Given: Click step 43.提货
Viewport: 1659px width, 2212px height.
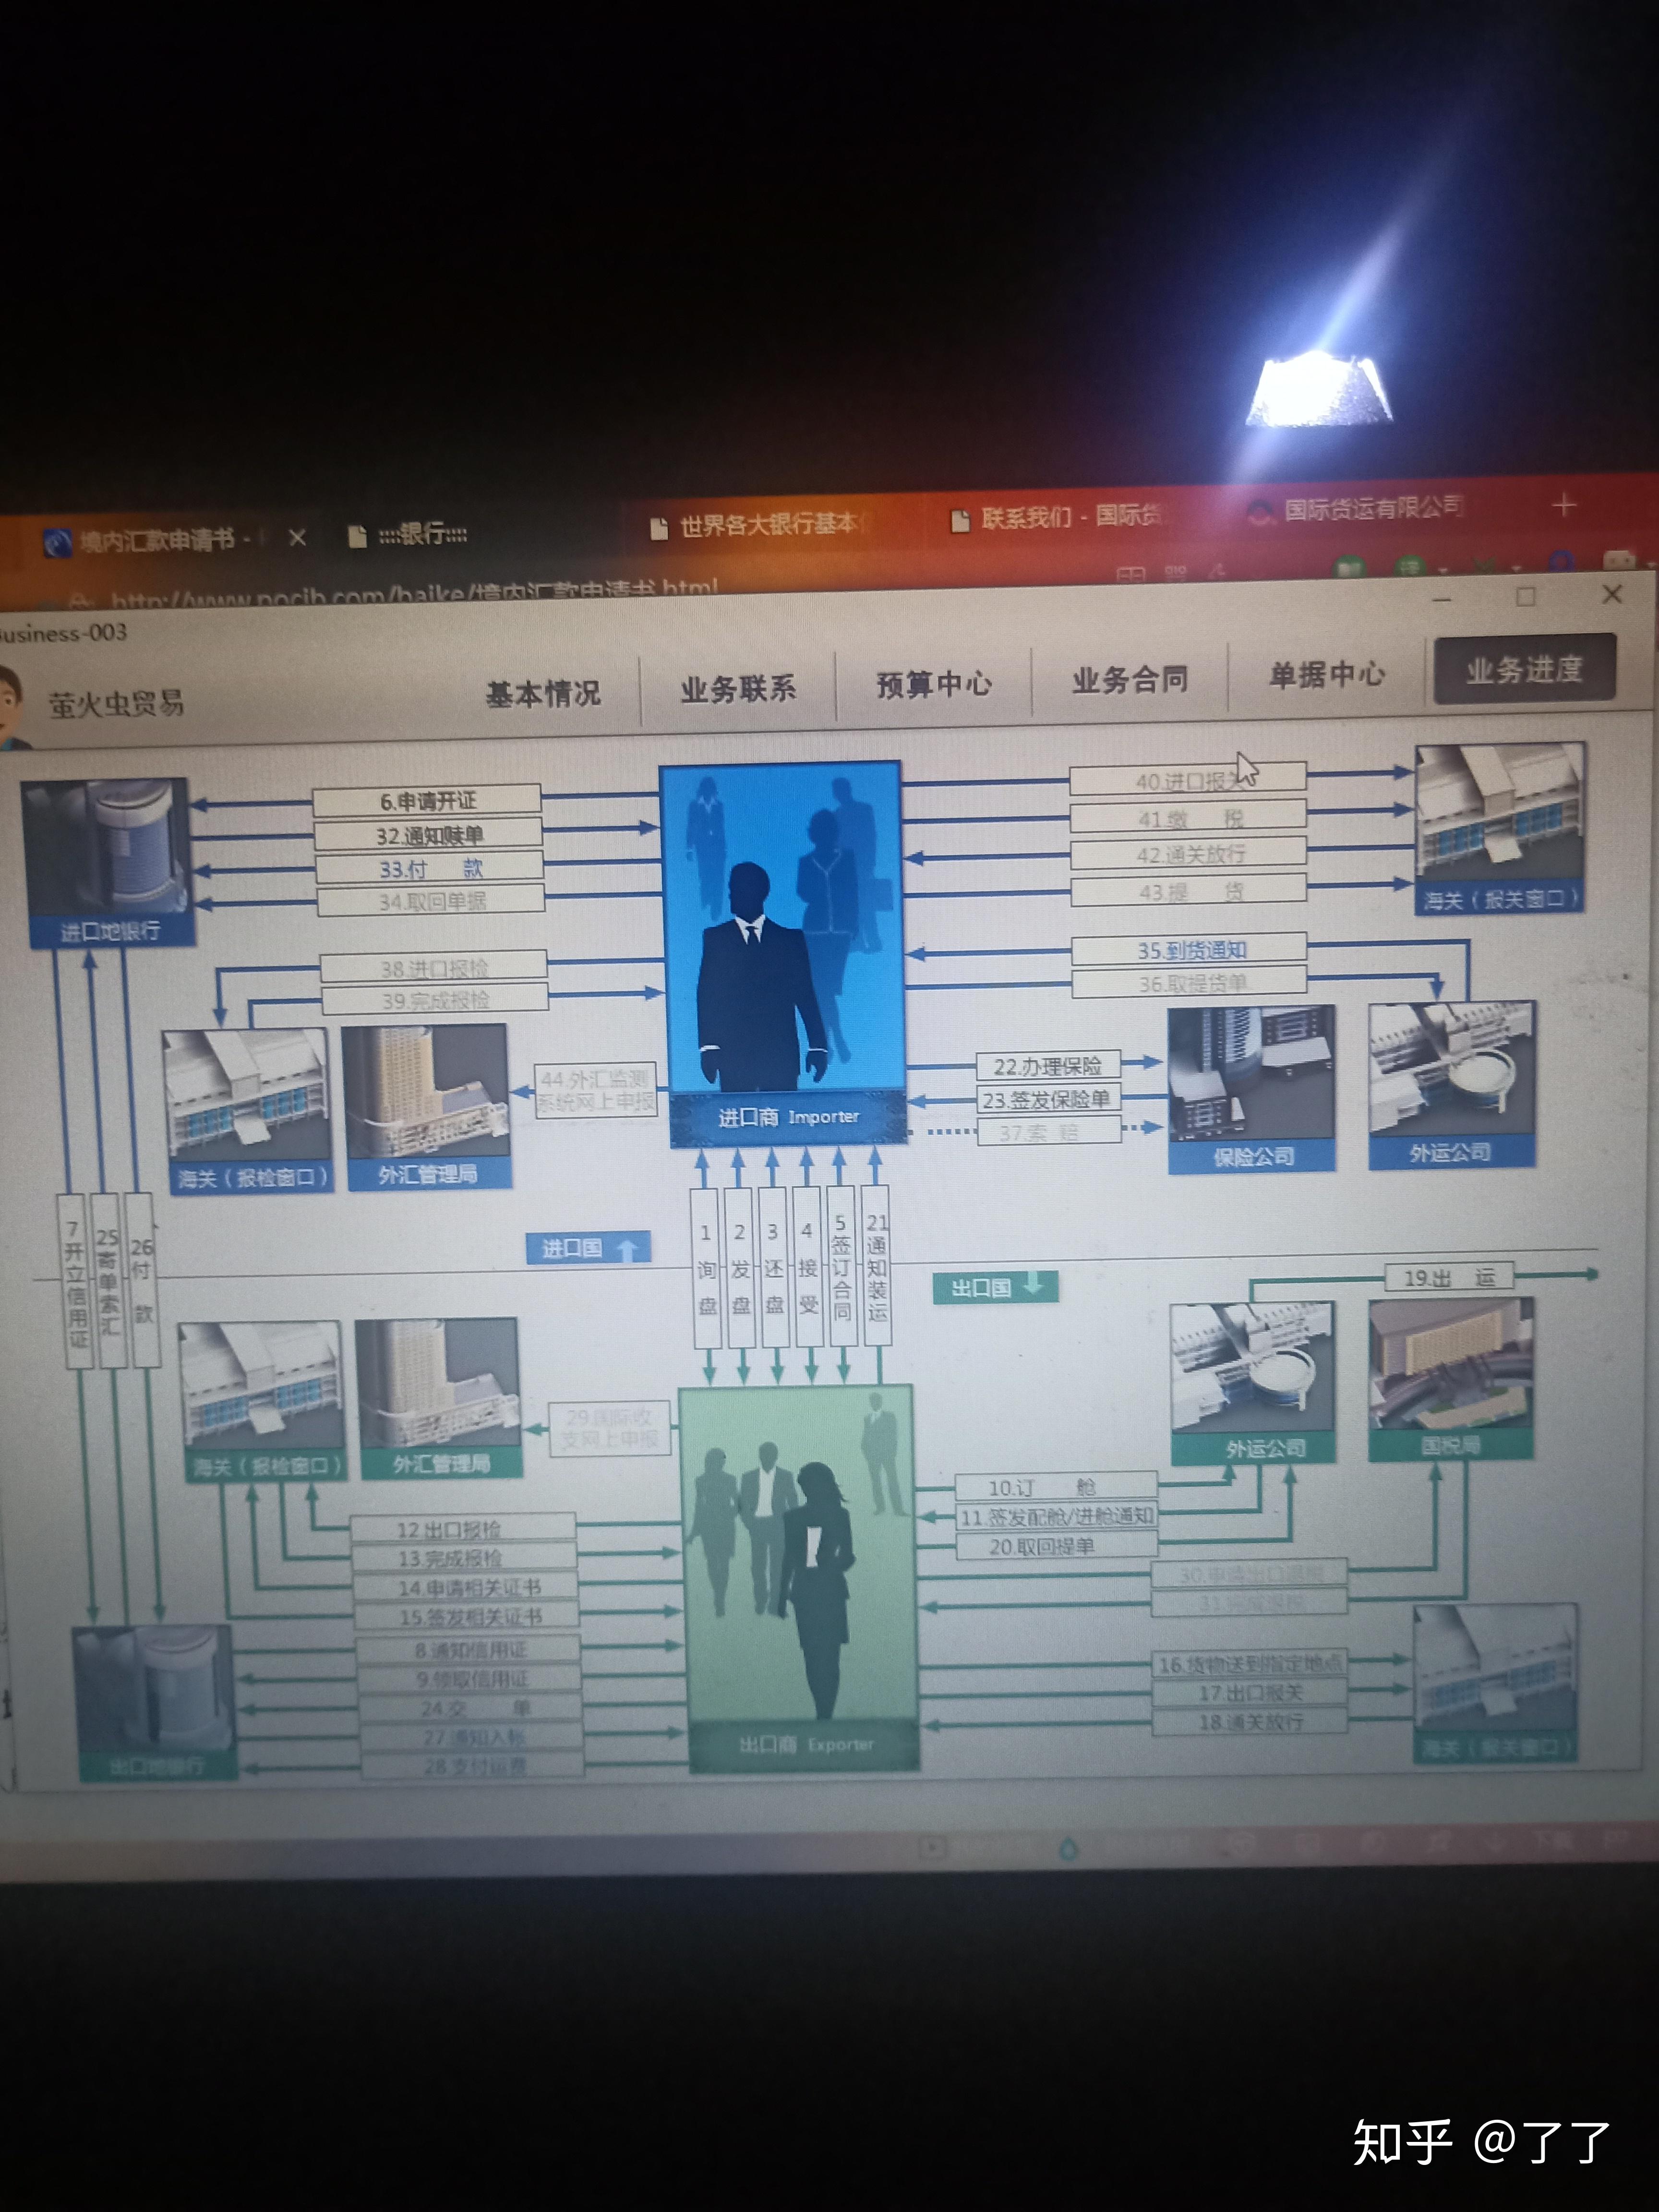Looking at the screenshot, I should coord(1189,890).
